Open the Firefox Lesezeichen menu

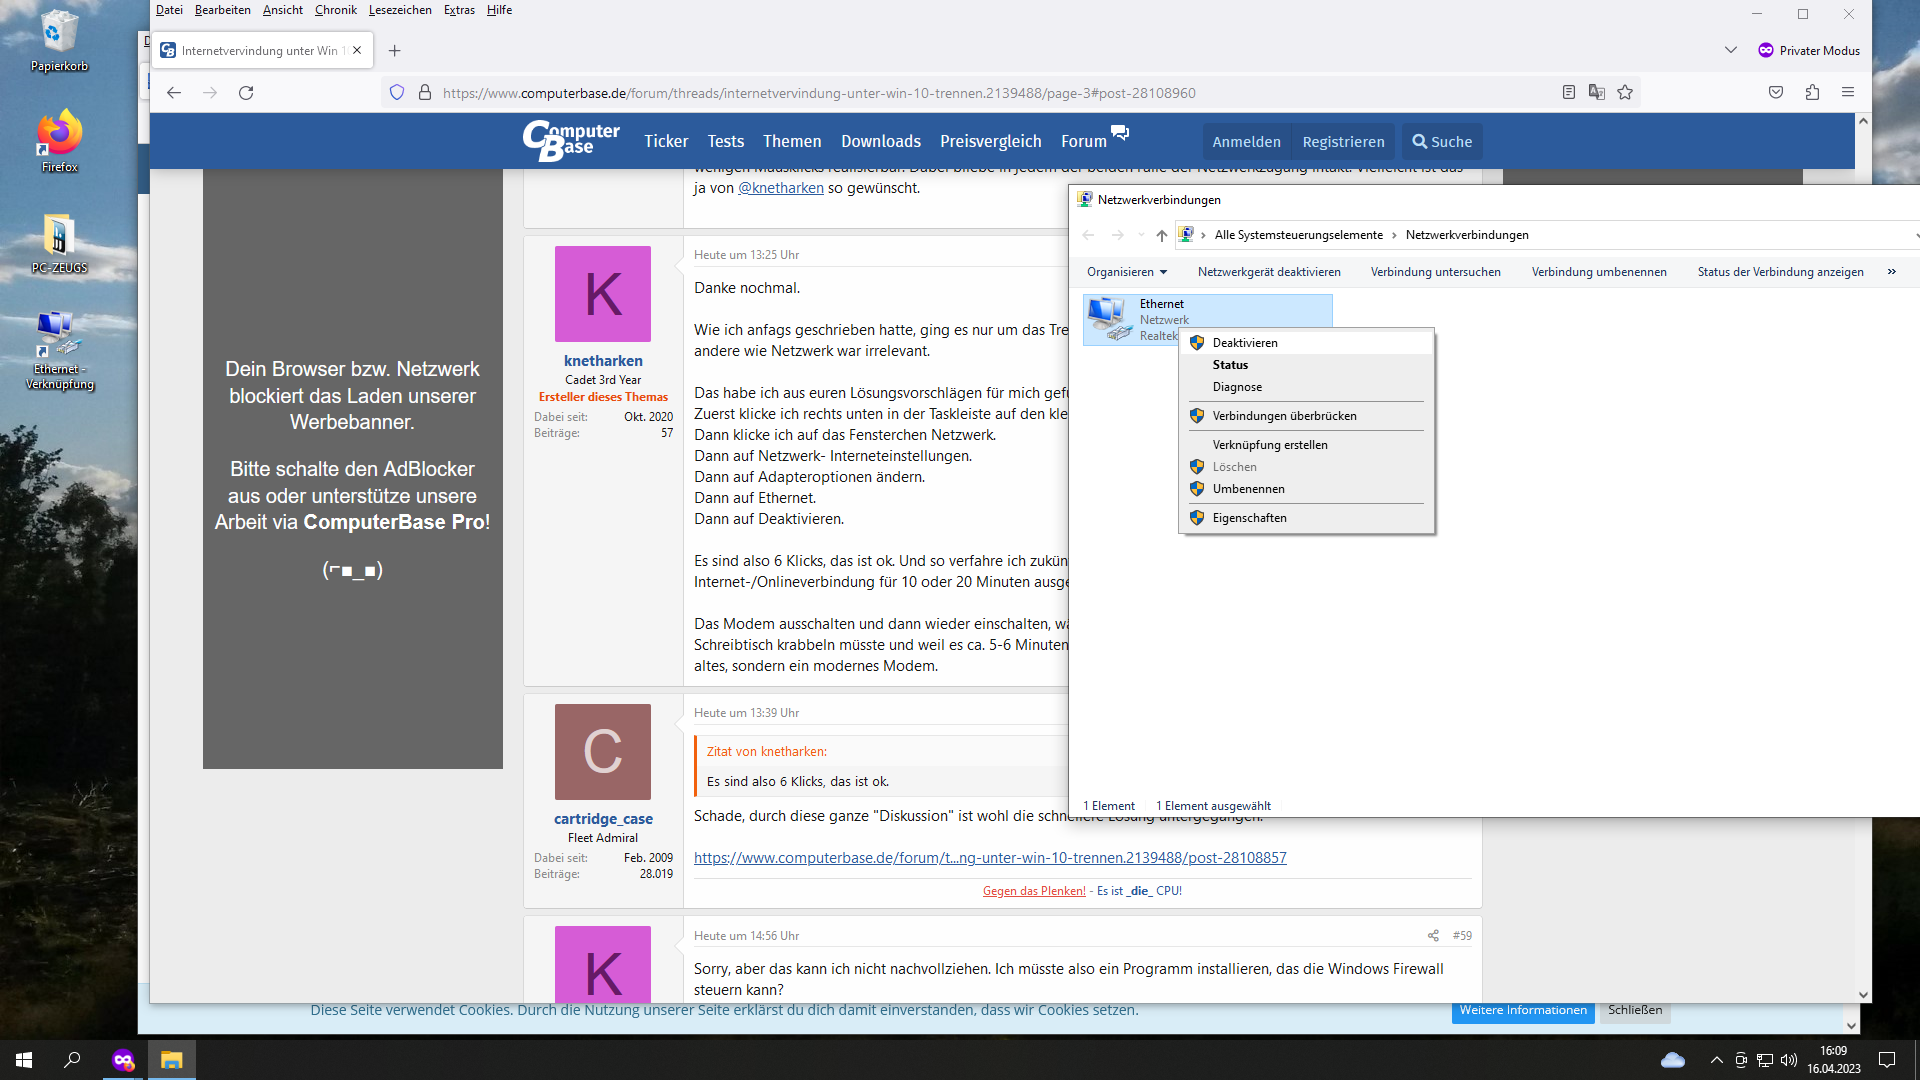pos(400,10)
